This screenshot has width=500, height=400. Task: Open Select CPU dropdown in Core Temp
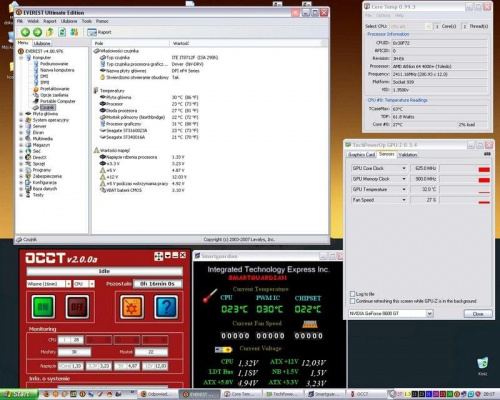click(x=428, y=26)
